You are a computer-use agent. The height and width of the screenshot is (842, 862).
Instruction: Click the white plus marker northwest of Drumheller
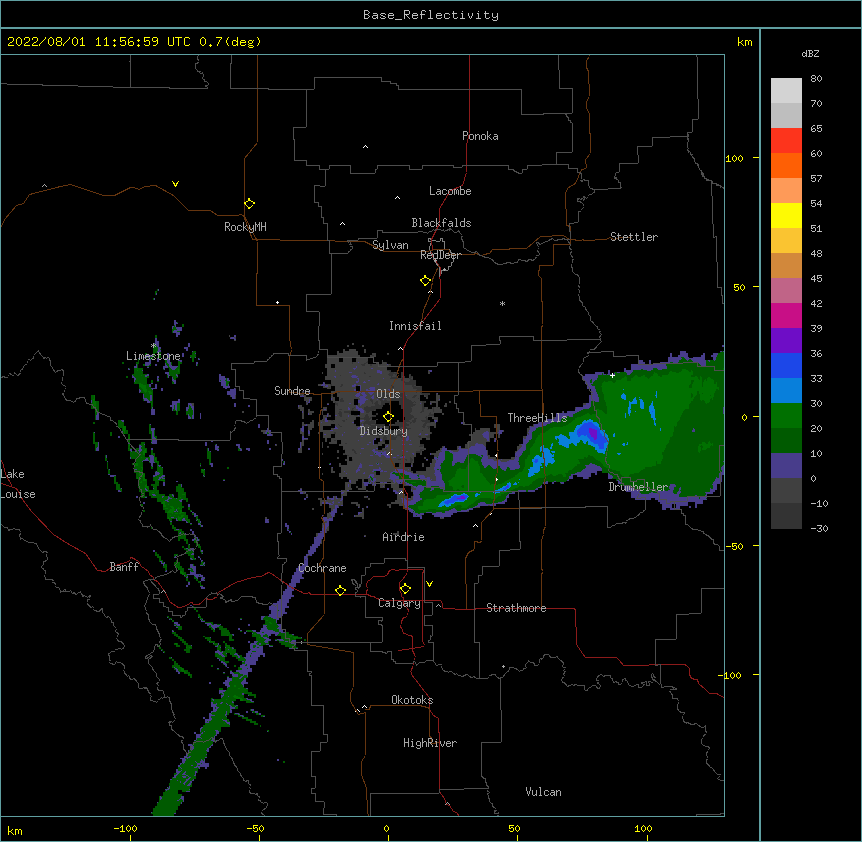coord(612,375)
